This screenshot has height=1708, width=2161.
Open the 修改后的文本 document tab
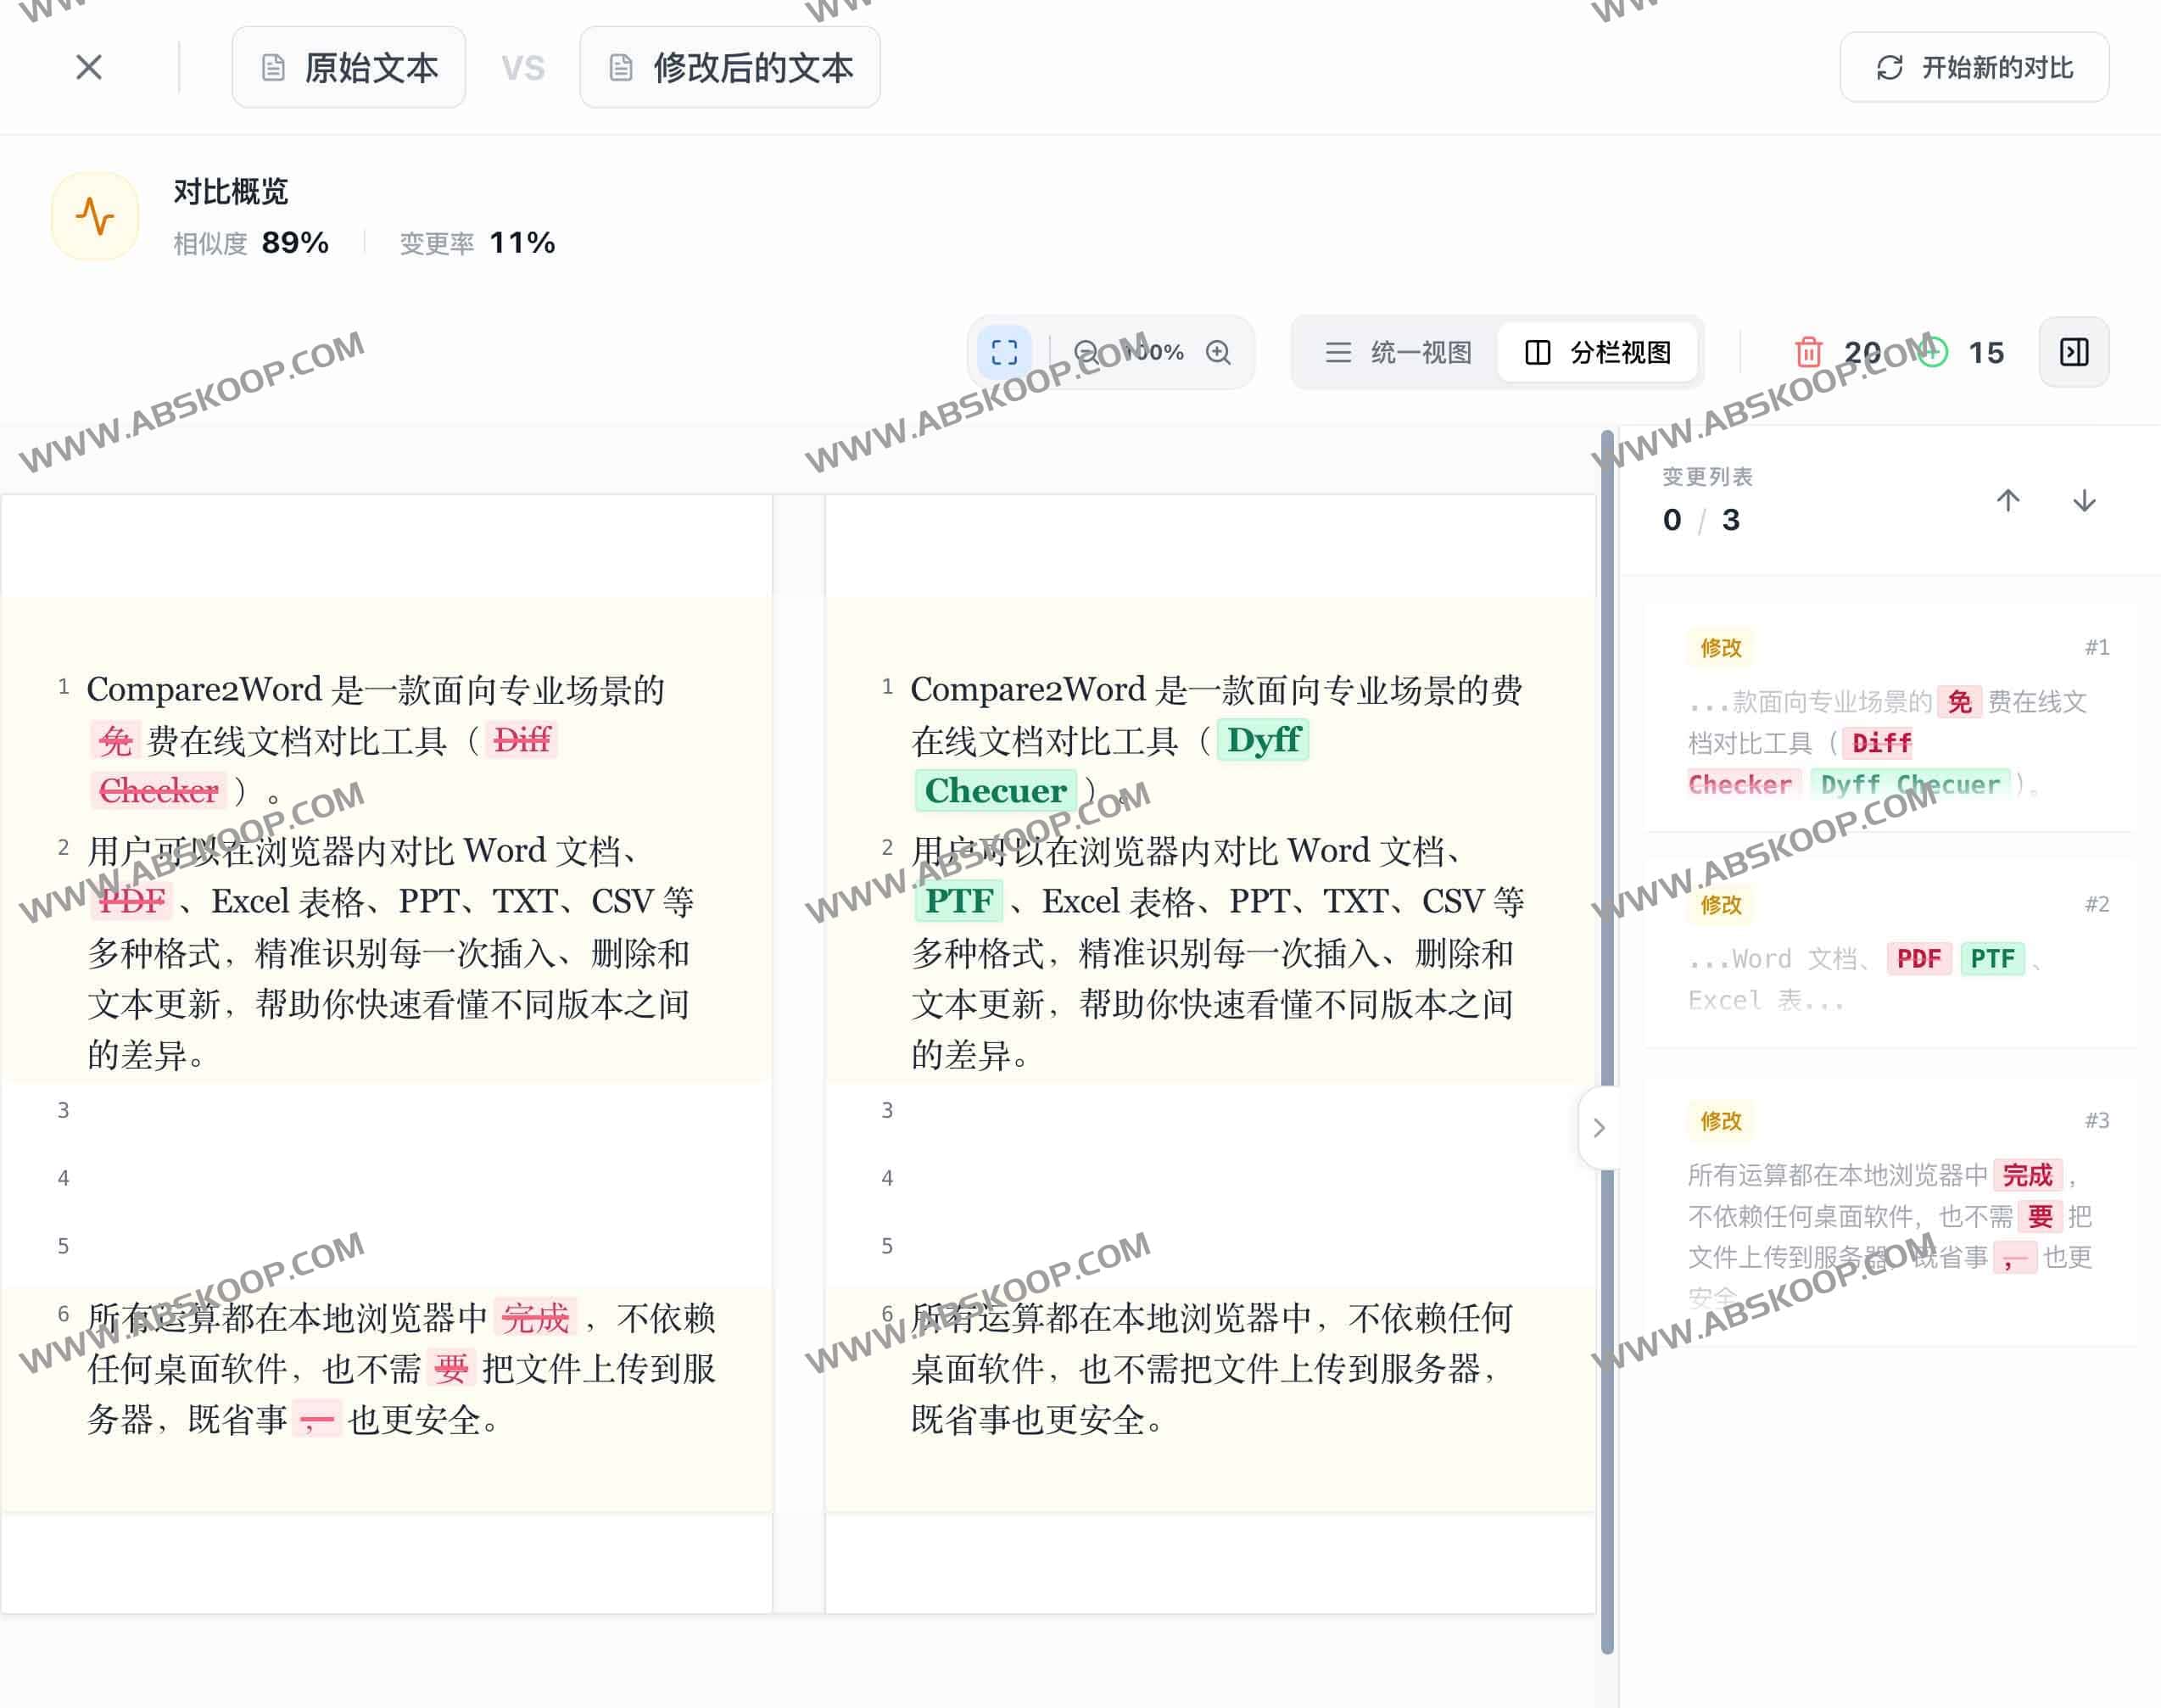pos(729,67)
